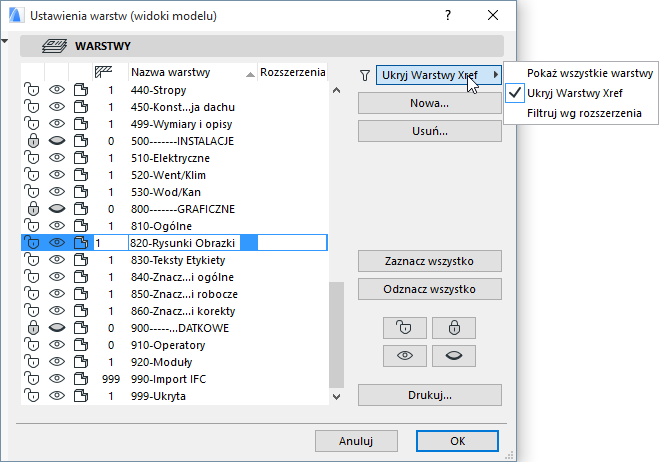Click the layer list vertical scrollbar

pos(336,330)
